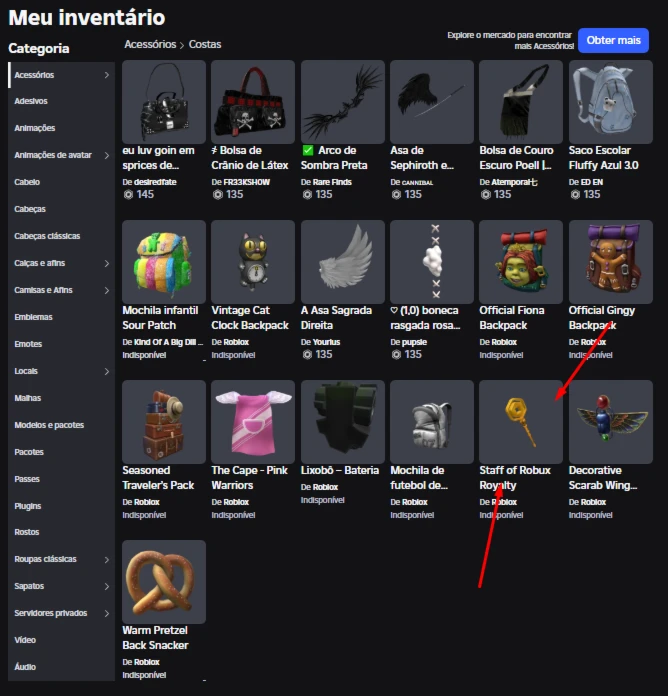Expand the Servidores privados arrow

(107, 613)
